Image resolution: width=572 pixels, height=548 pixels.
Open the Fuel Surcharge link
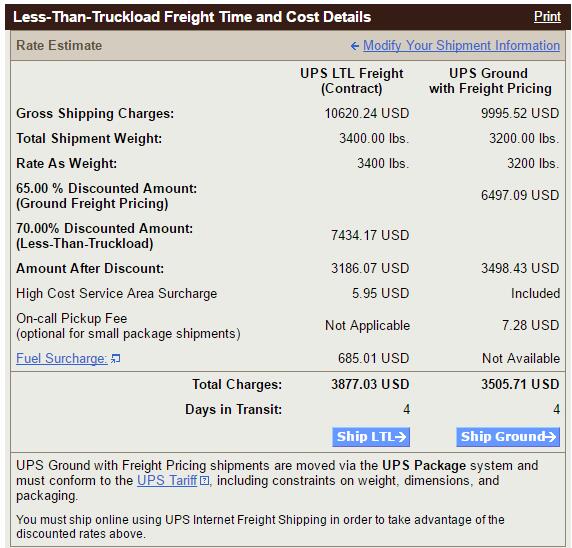[x=62, y=358]
